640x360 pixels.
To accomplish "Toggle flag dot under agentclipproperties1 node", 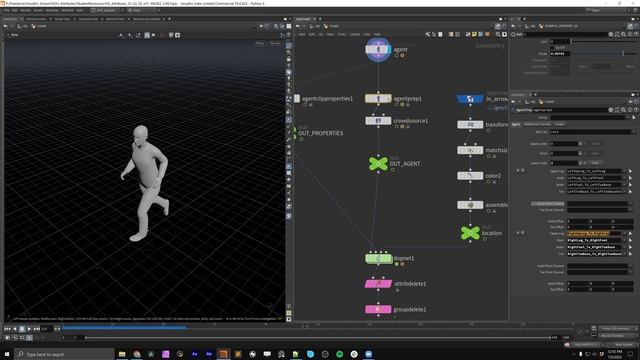I will point(305,104).
